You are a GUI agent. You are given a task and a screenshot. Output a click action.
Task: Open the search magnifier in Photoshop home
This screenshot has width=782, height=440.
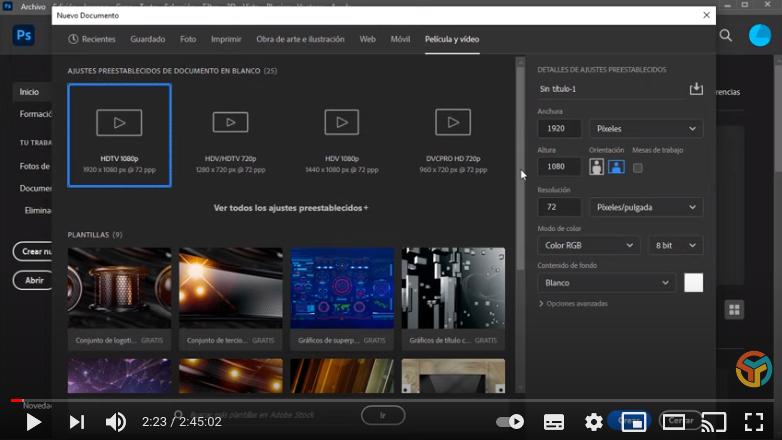click(x=726, y=35)
